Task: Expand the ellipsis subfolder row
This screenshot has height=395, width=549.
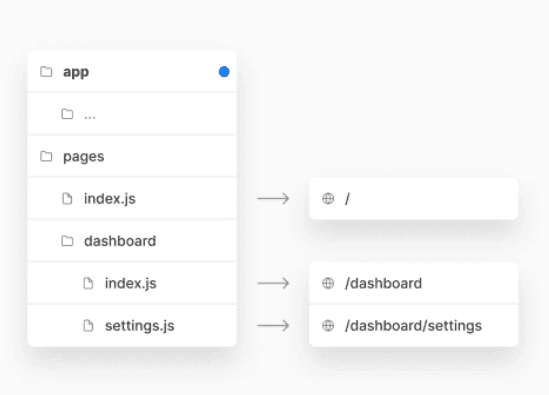Action: point(132,114)
